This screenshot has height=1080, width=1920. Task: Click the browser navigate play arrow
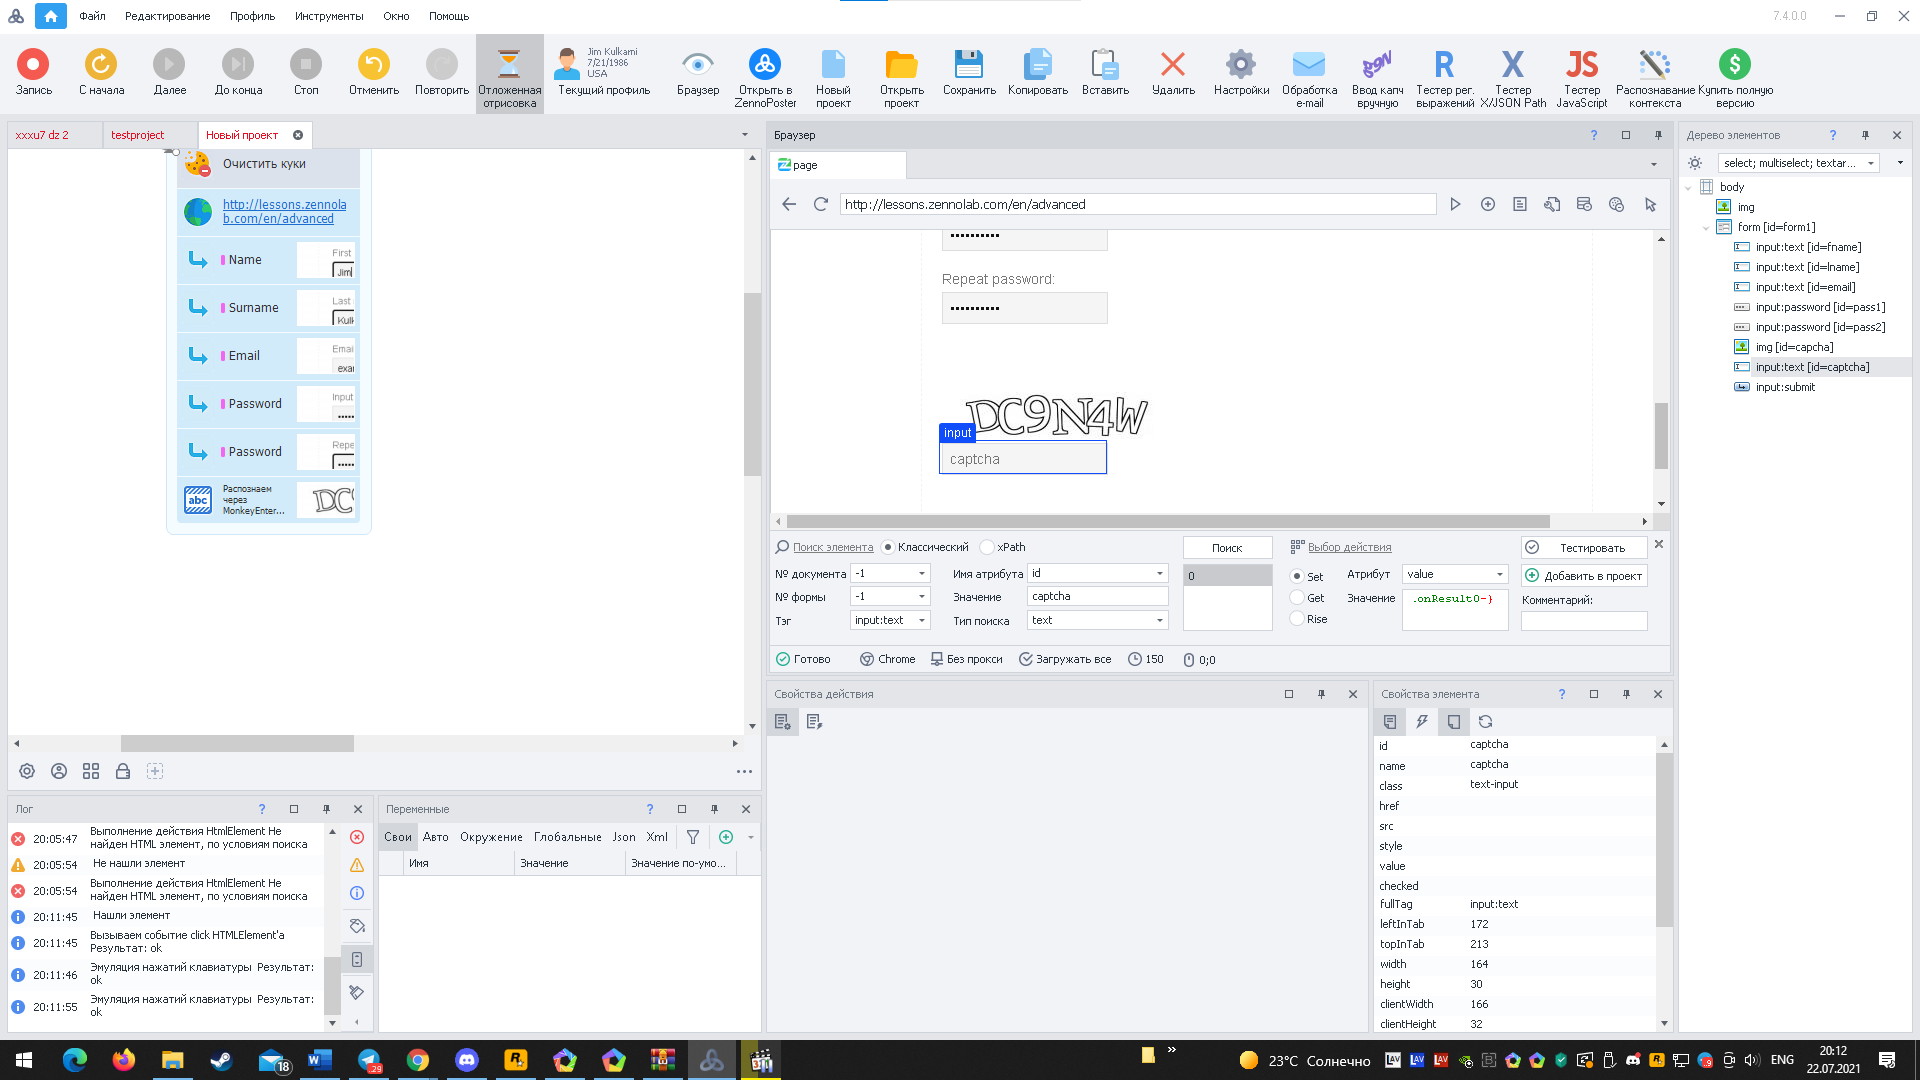coord(1455,204)
